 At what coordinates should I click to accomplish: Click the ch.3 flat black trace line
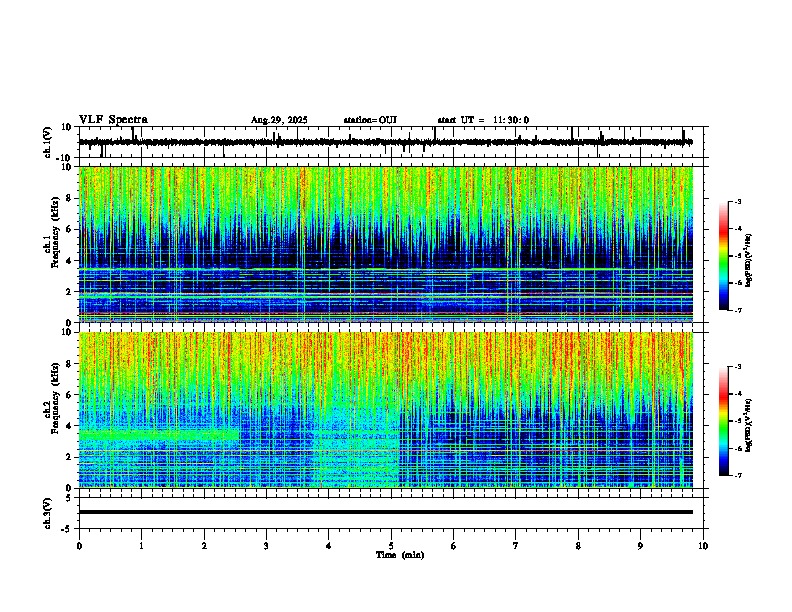385,512
